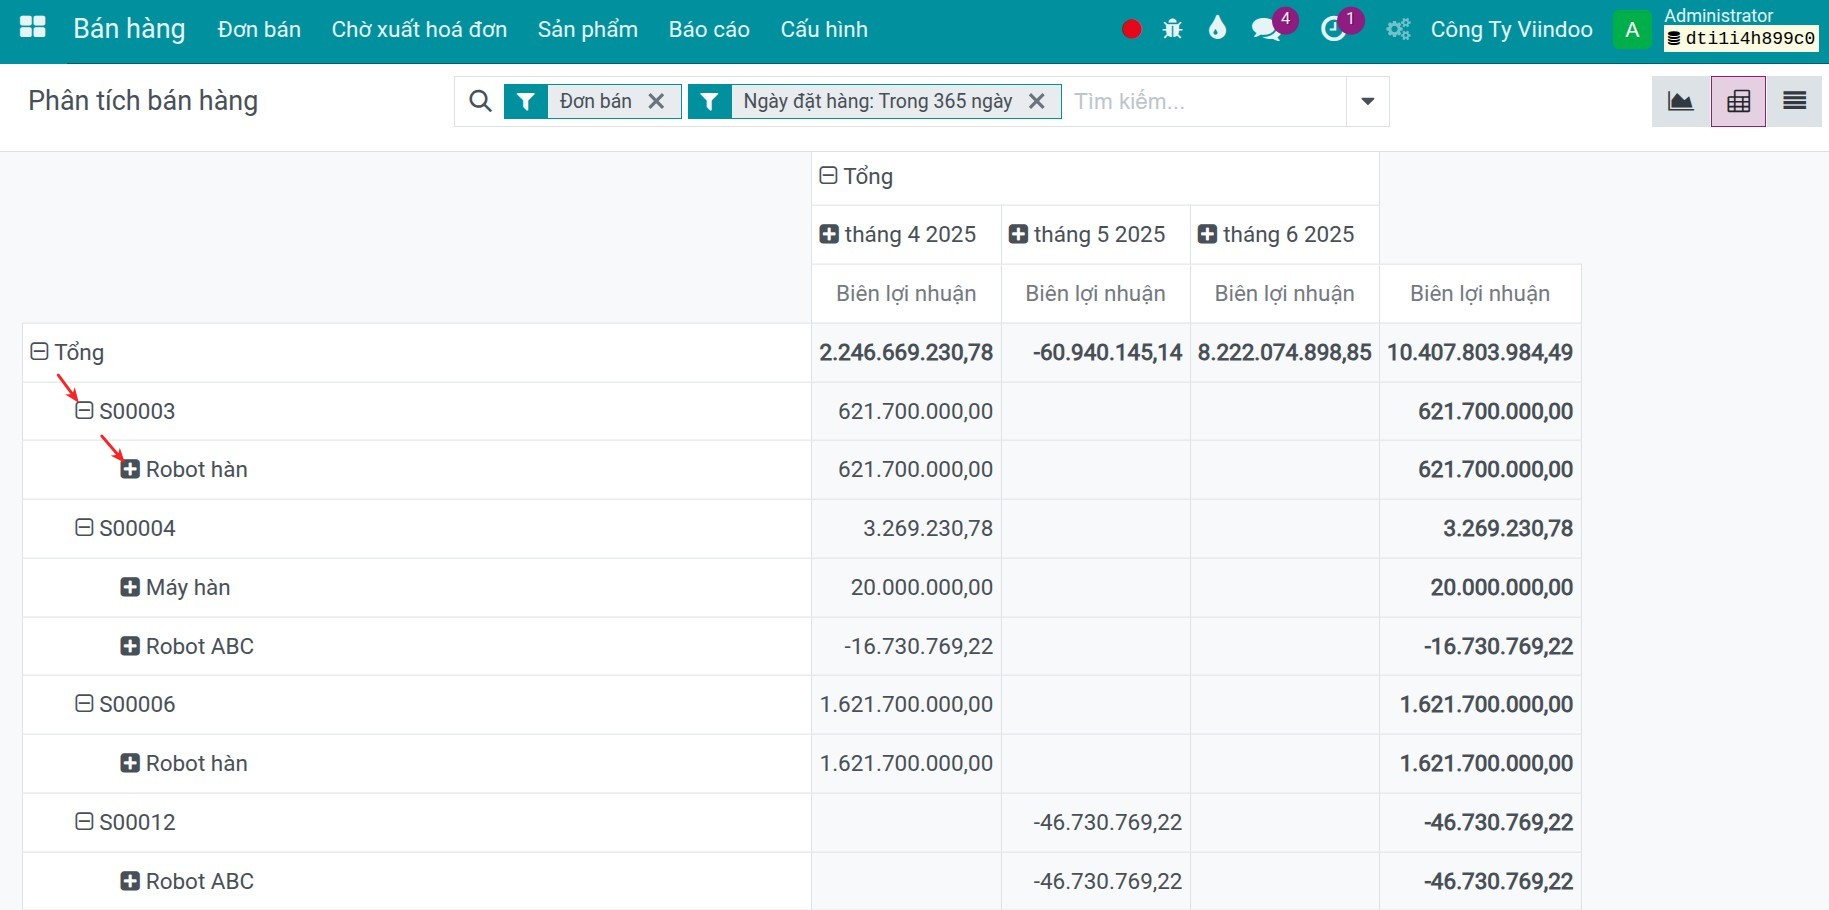Open the main apps grid menu
Image resolution: width=1829 pixels, height=910 pixels.
pos(33,27)
